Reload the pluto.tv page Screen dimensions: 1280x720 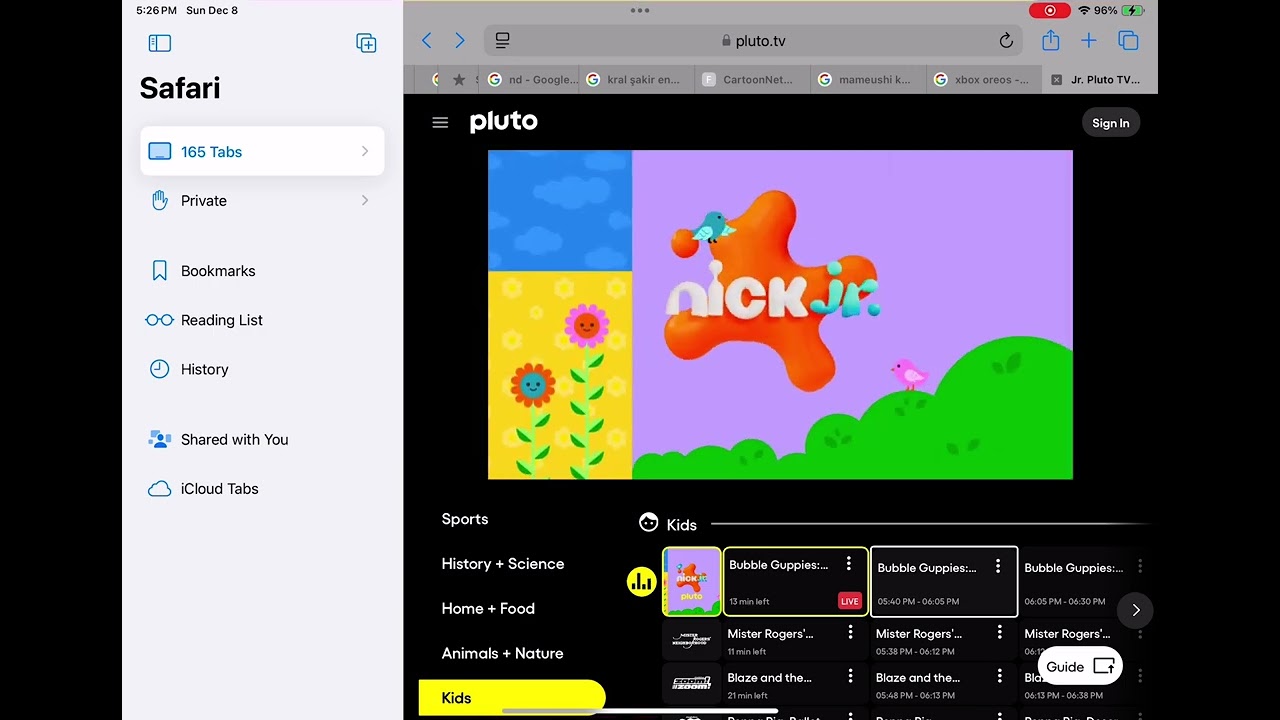coord(1006,41)
